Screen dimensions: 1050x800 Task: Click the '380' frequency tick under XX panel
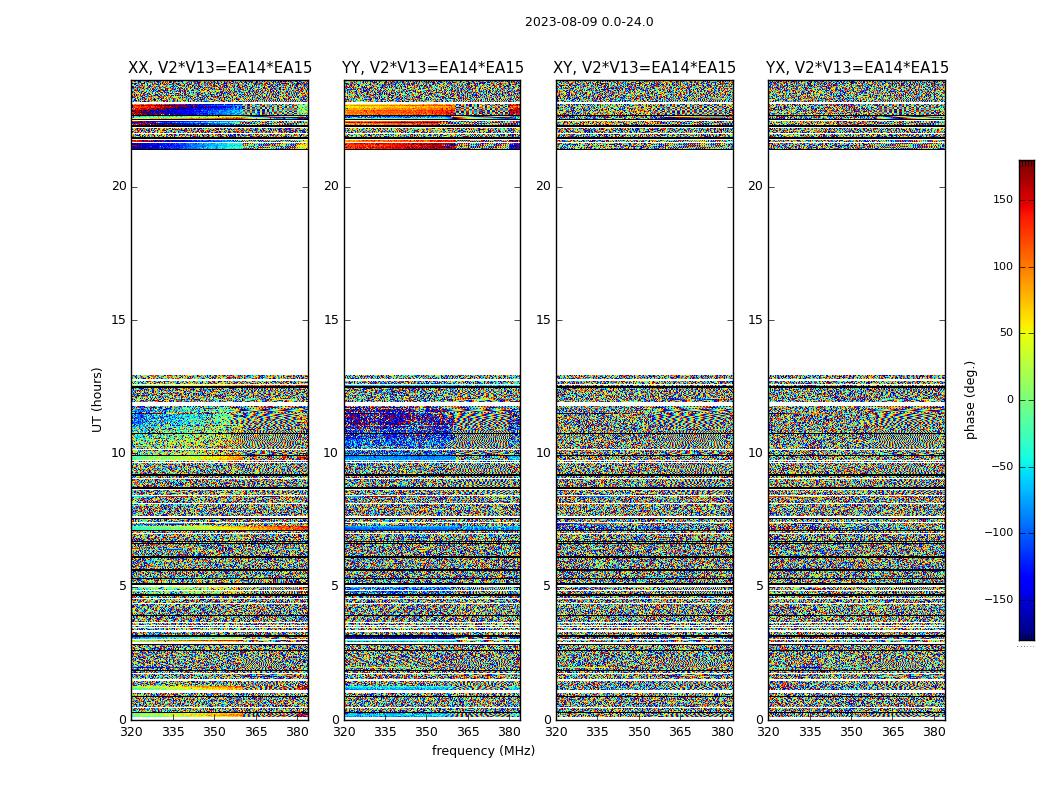click(x=297, y=732)
